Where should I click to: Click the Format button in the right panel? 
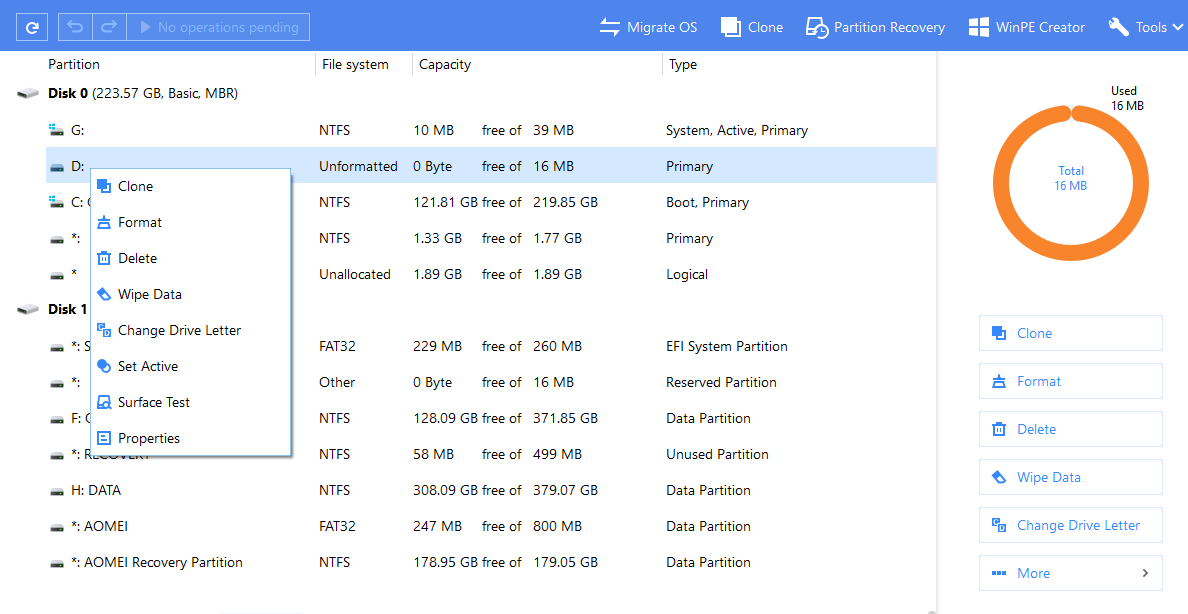(1071, 381)
